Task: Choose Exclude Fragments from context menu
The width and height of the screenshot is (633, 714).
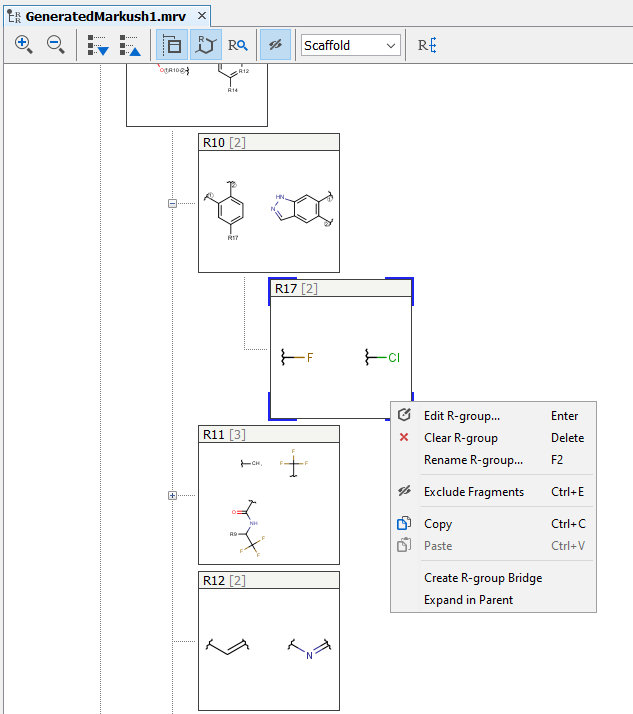Action: tap(473, 492)
